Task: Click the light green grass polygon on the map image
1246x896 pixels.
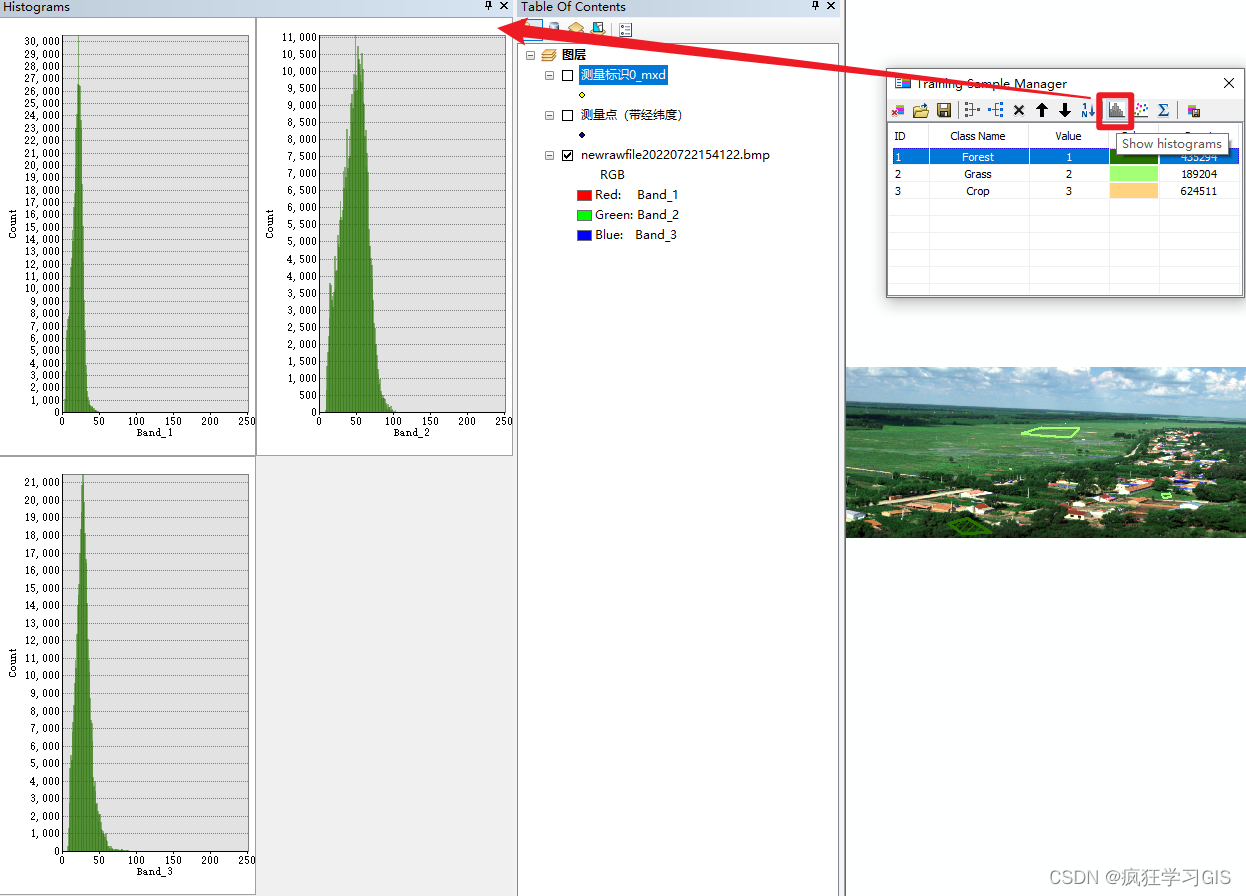Action: (1050, 432)
